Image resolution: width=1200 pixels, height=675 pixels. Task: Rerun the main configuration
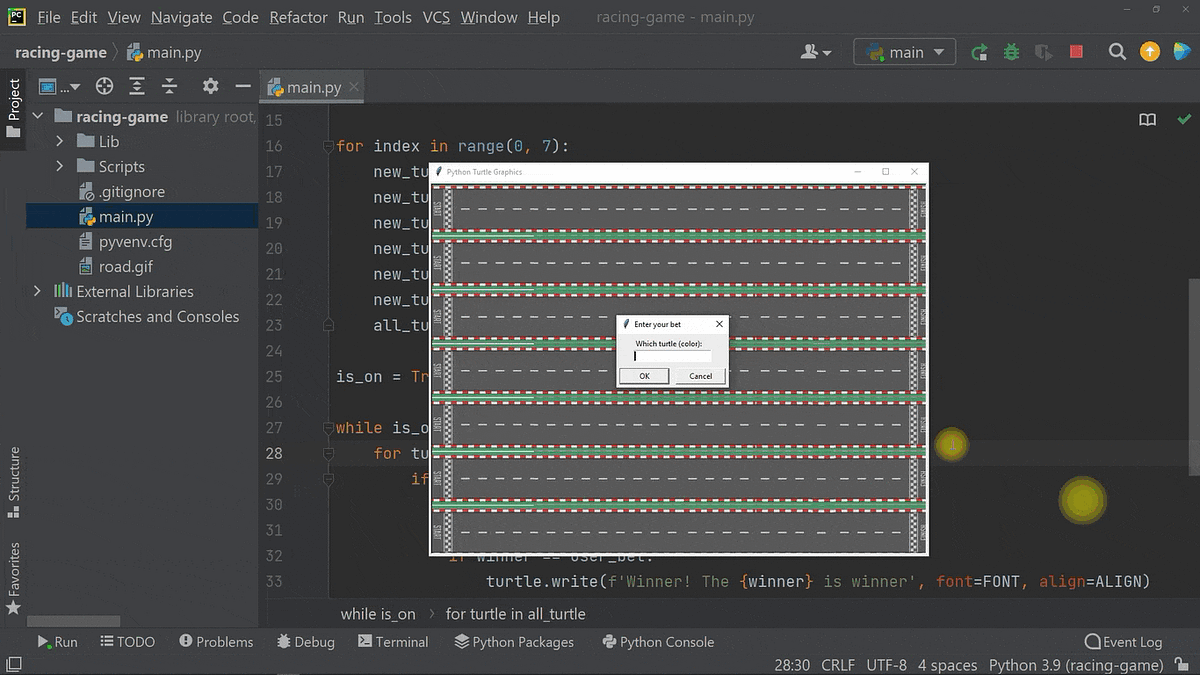pyautogui.click(x=979, y=52)
